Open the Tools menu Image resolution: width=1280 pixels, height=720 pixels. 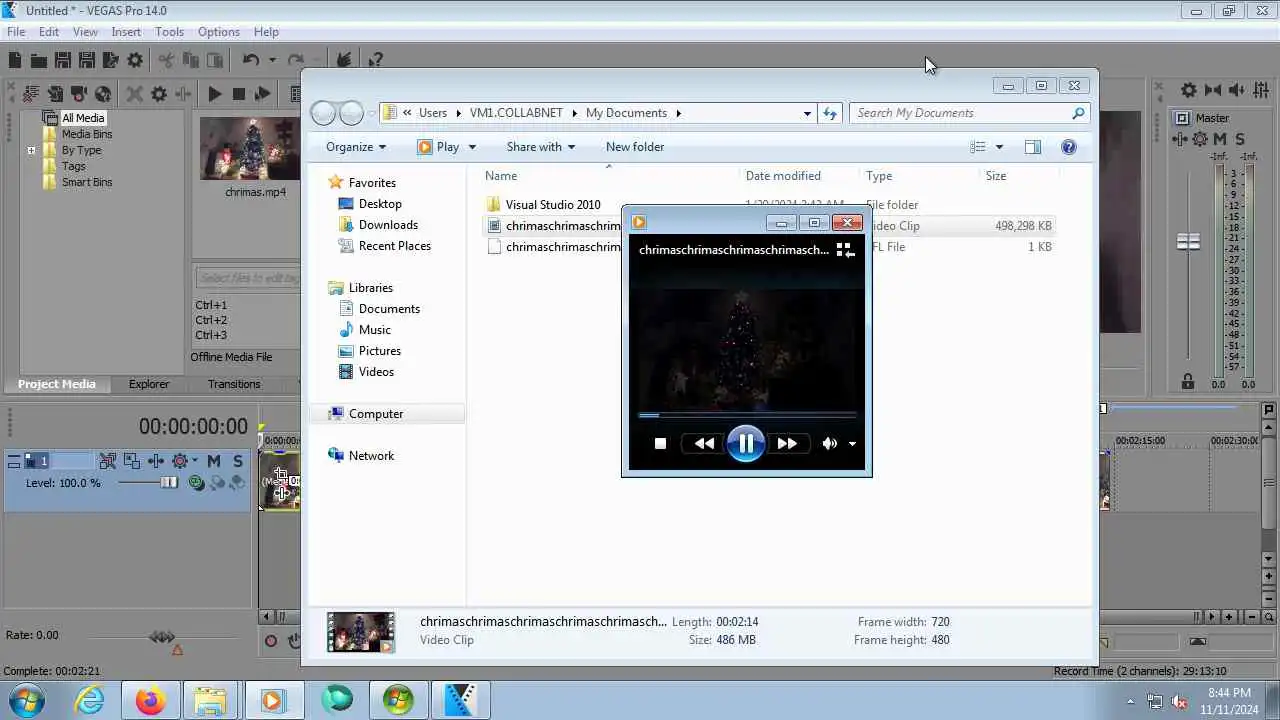tap(169, 32)
